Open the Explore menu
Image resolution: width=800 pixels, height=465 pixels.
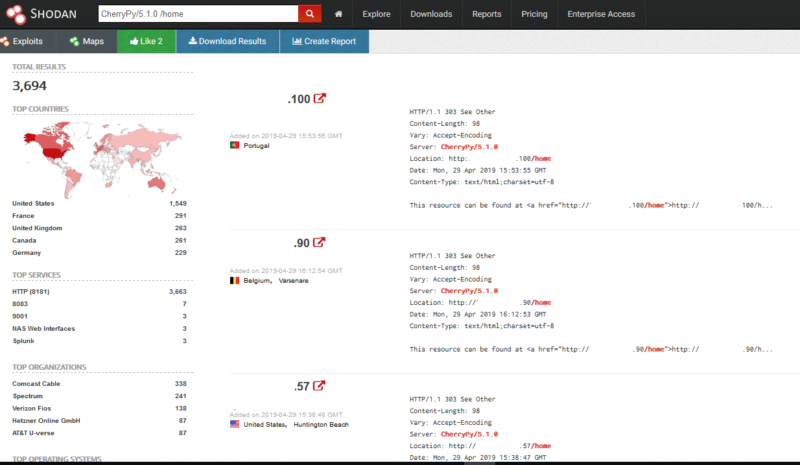(x=377, y=14)
